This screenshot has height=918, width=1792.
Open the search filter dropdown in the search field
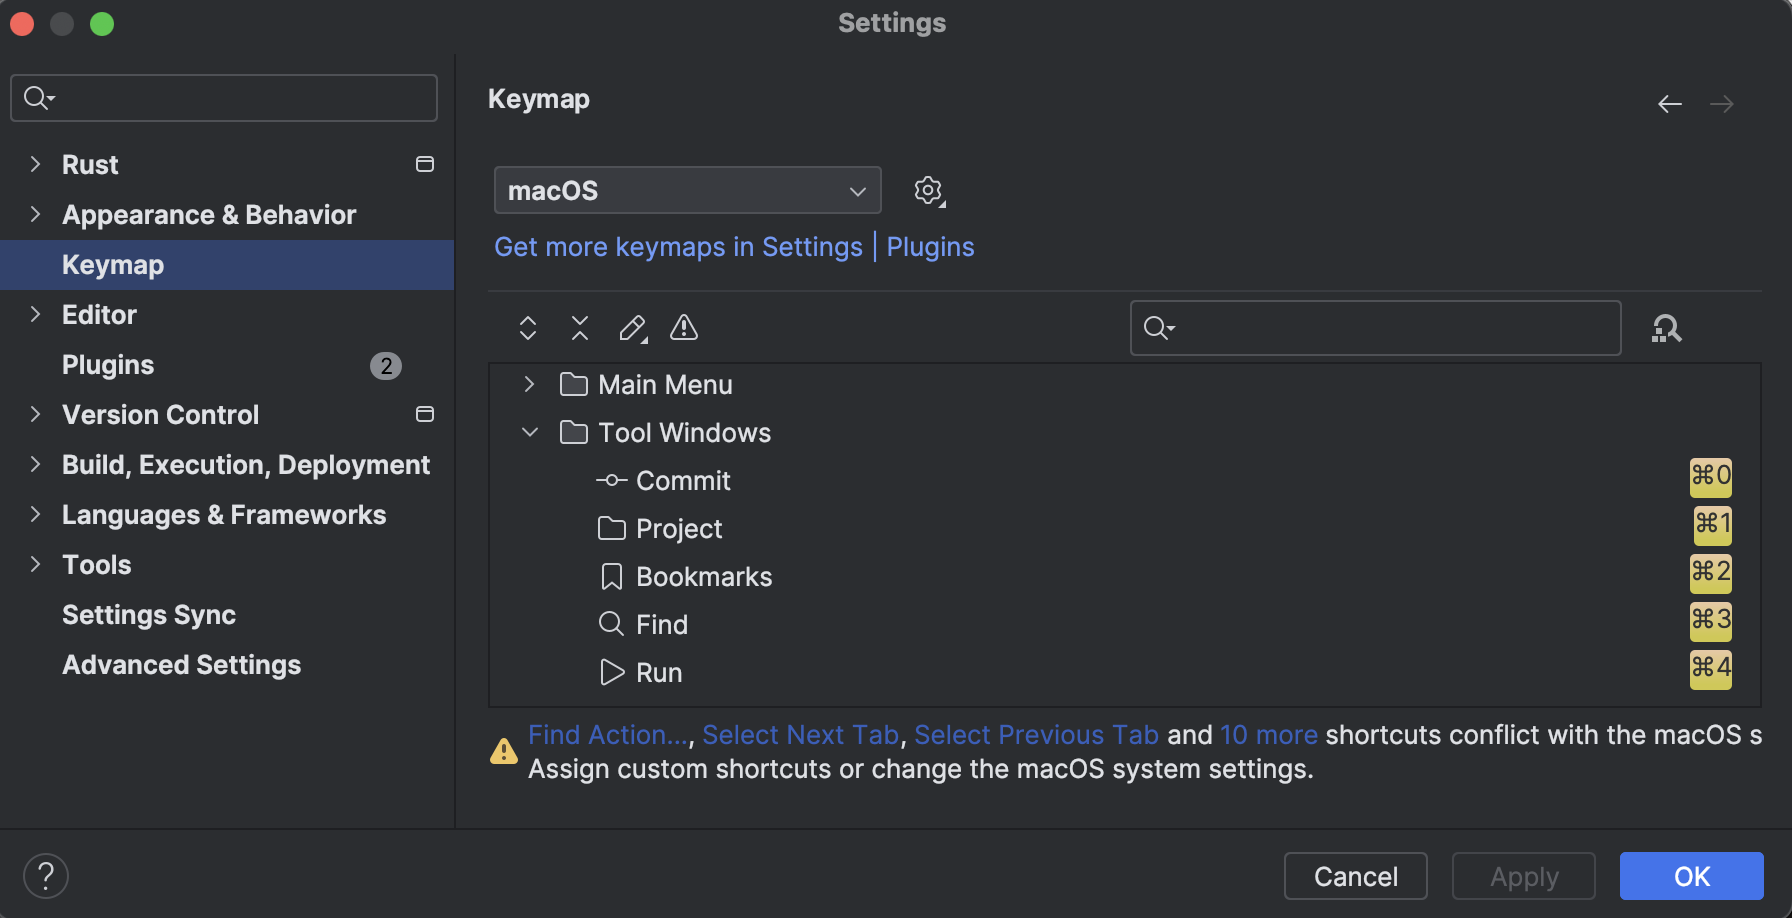point(1158,328)
